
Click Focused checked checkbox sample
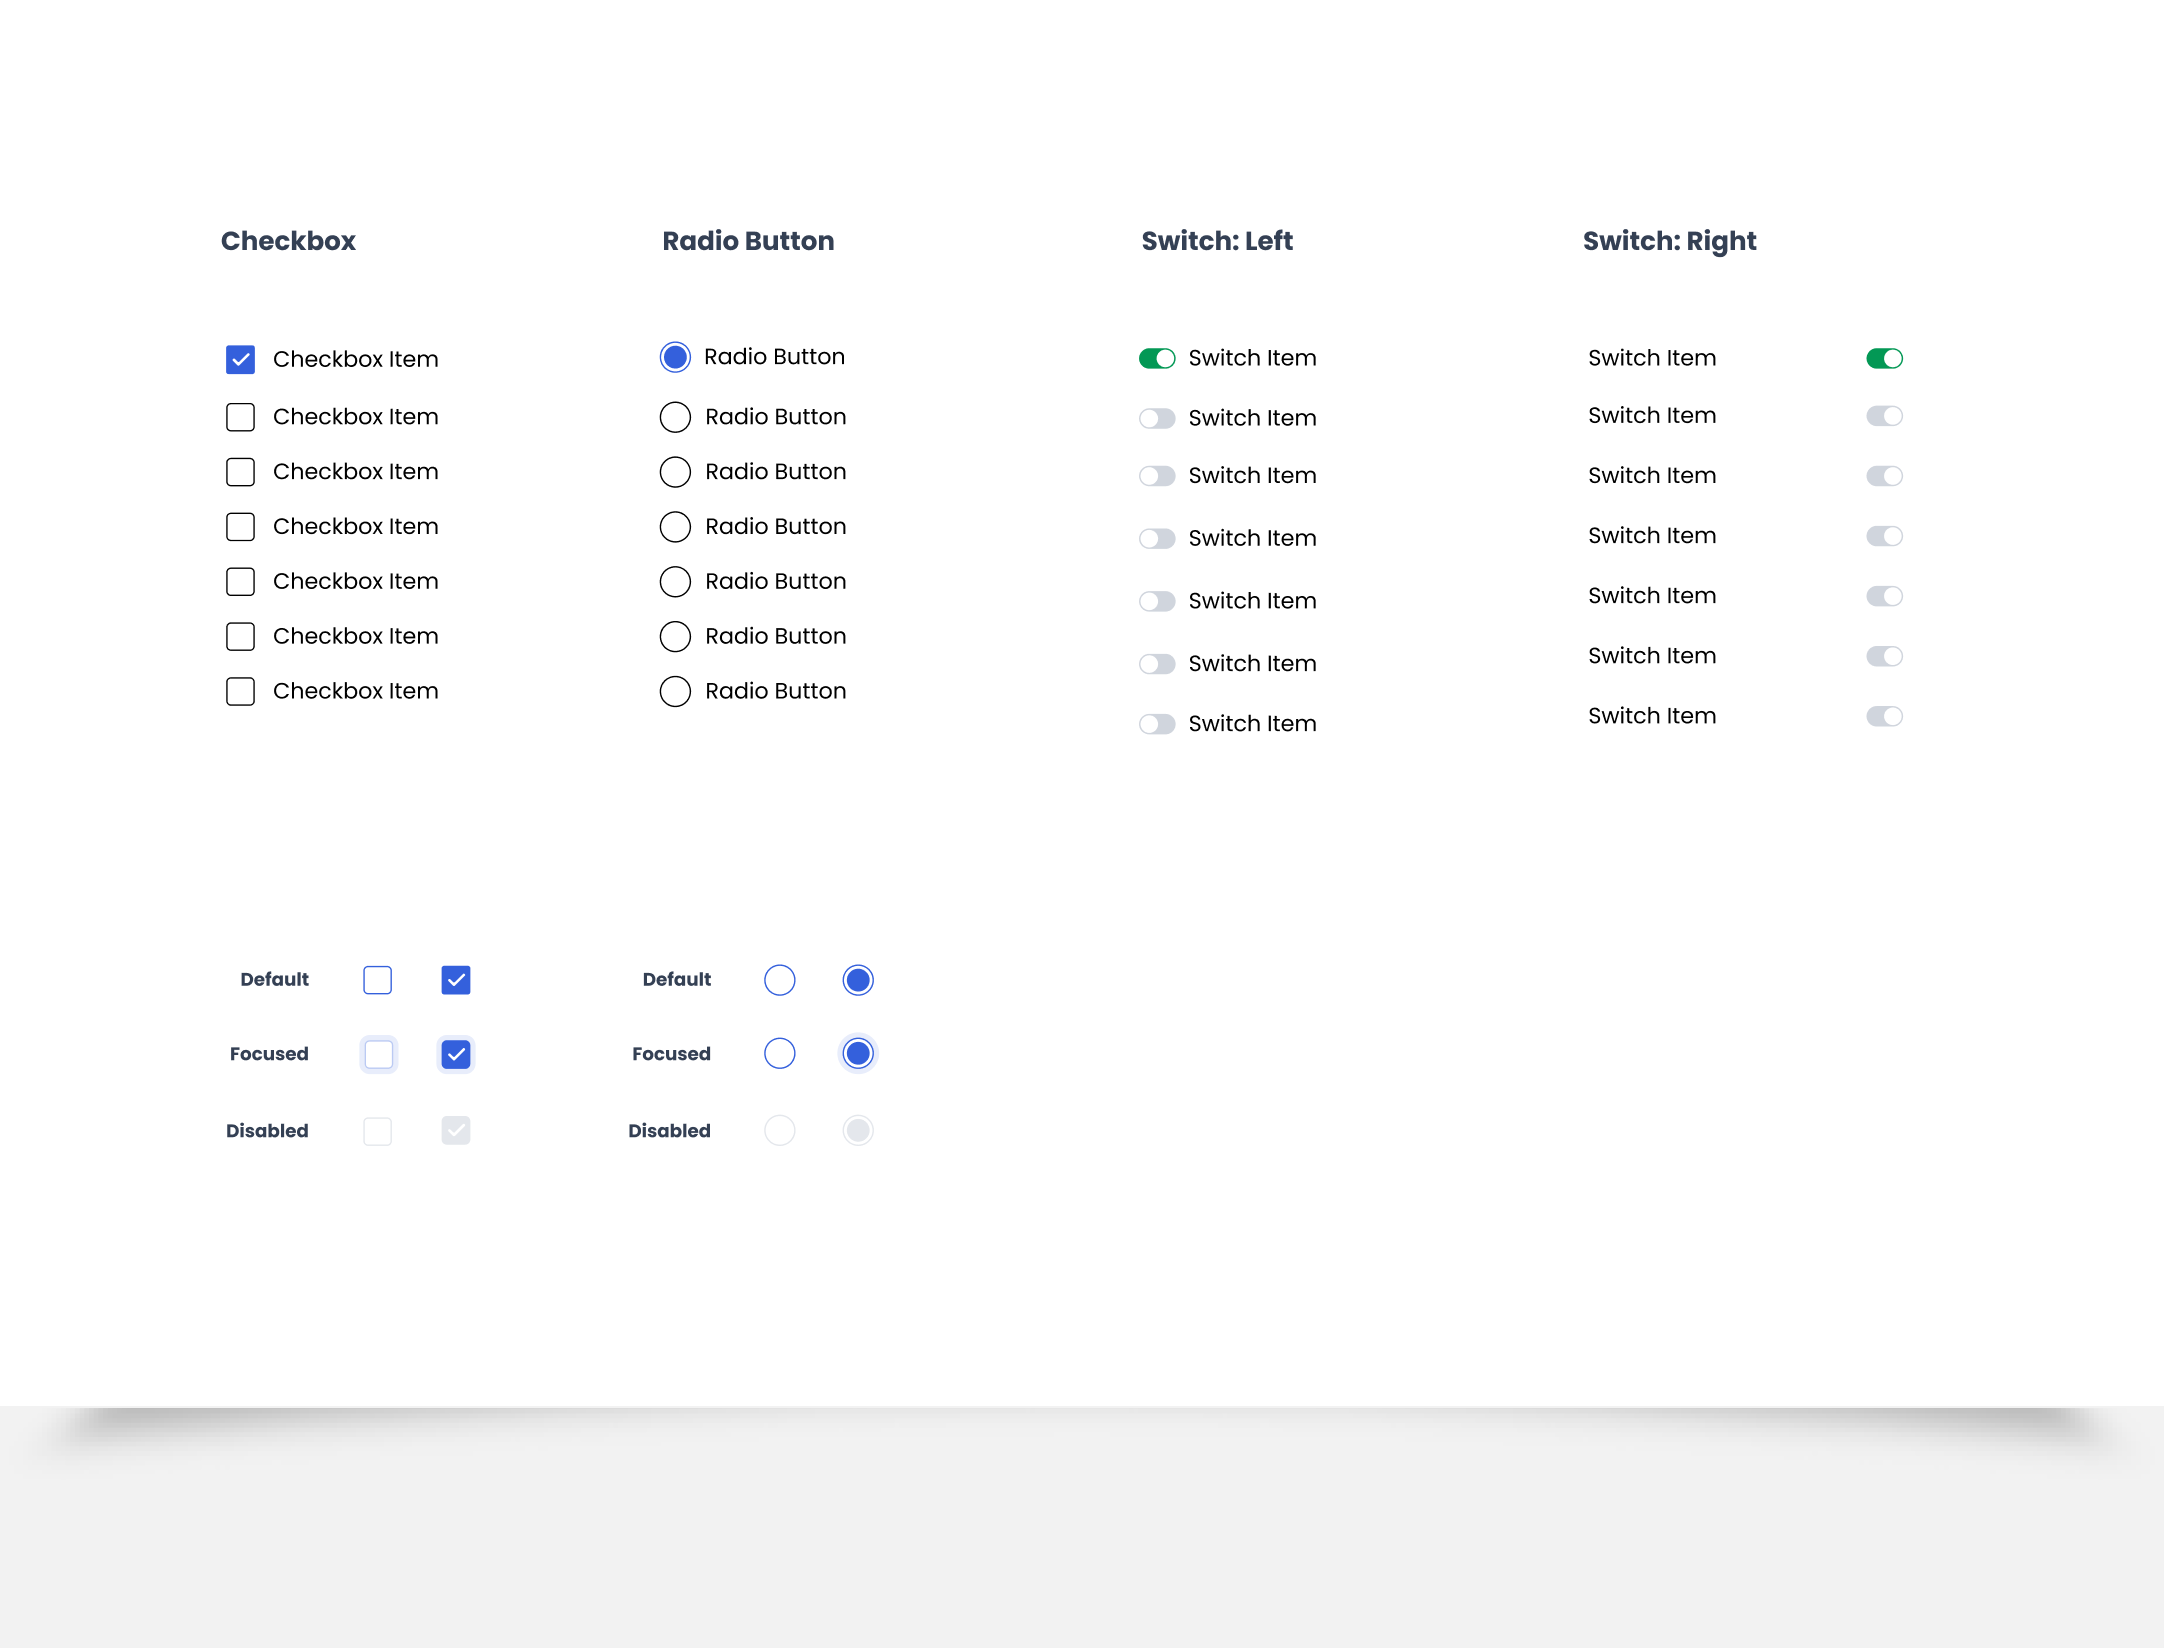[x=456, y=1054]
